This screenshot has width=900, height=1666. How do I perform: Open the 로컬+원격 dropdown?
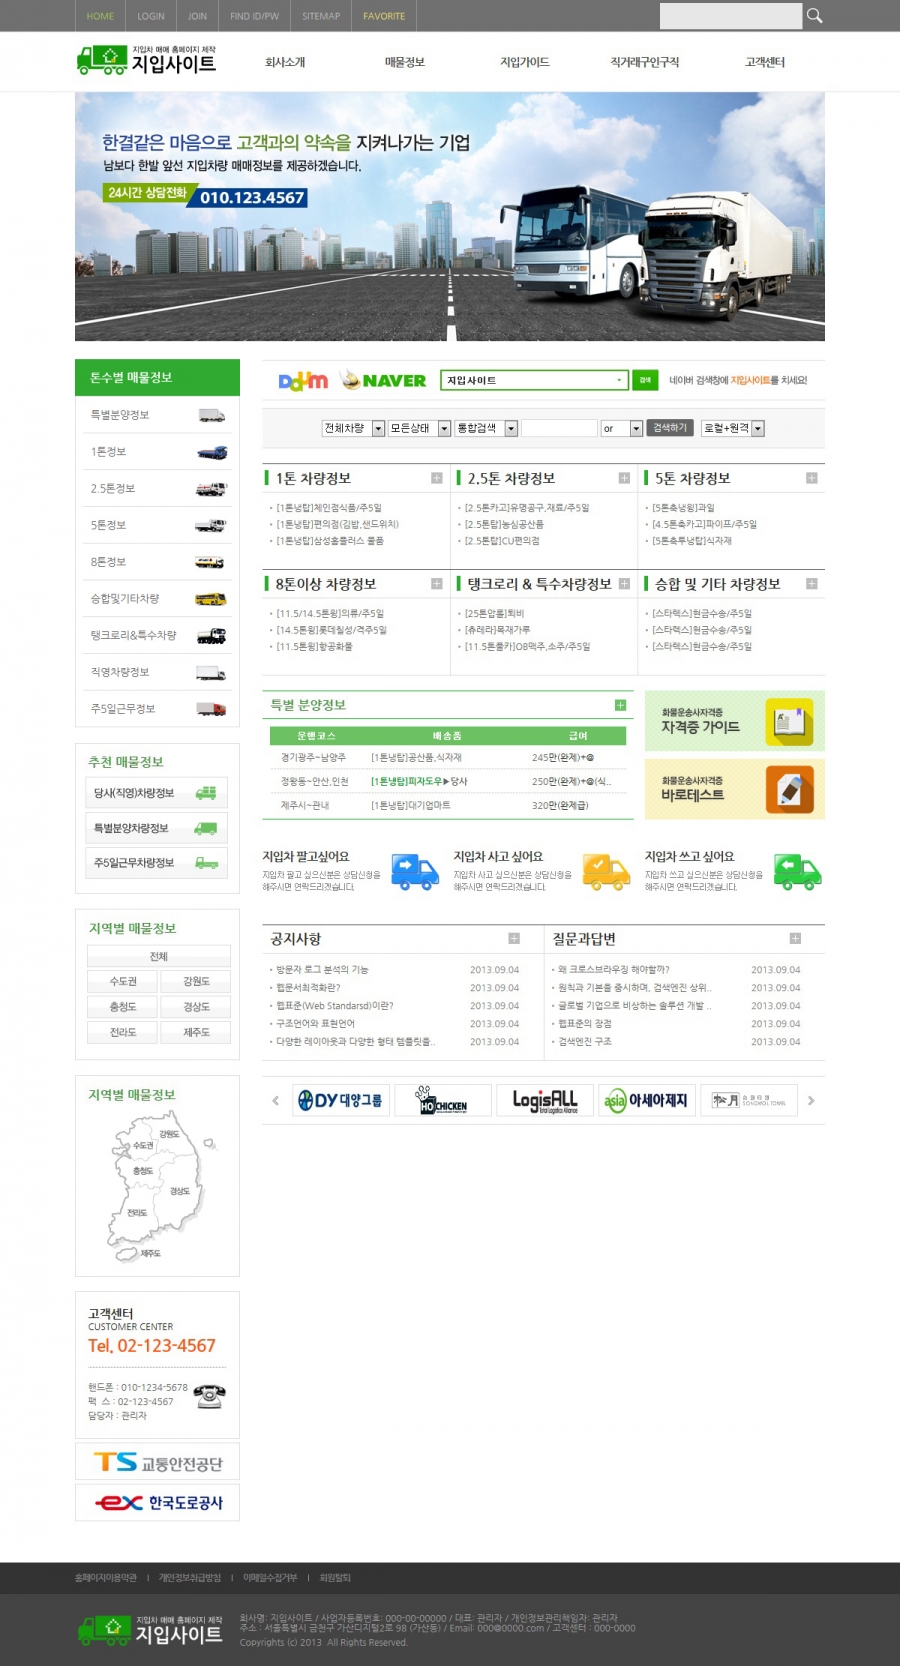(x=732, y=428)
